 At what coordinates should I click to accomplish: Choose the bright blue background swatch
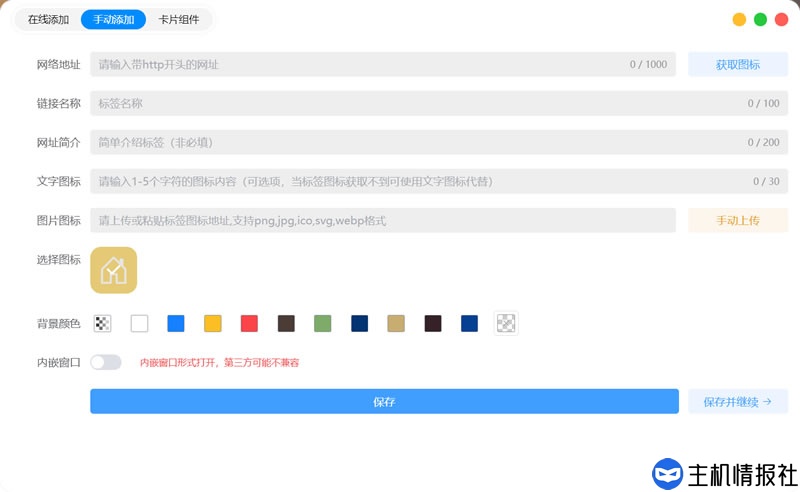pyautogui.click(x=176, y=323)
